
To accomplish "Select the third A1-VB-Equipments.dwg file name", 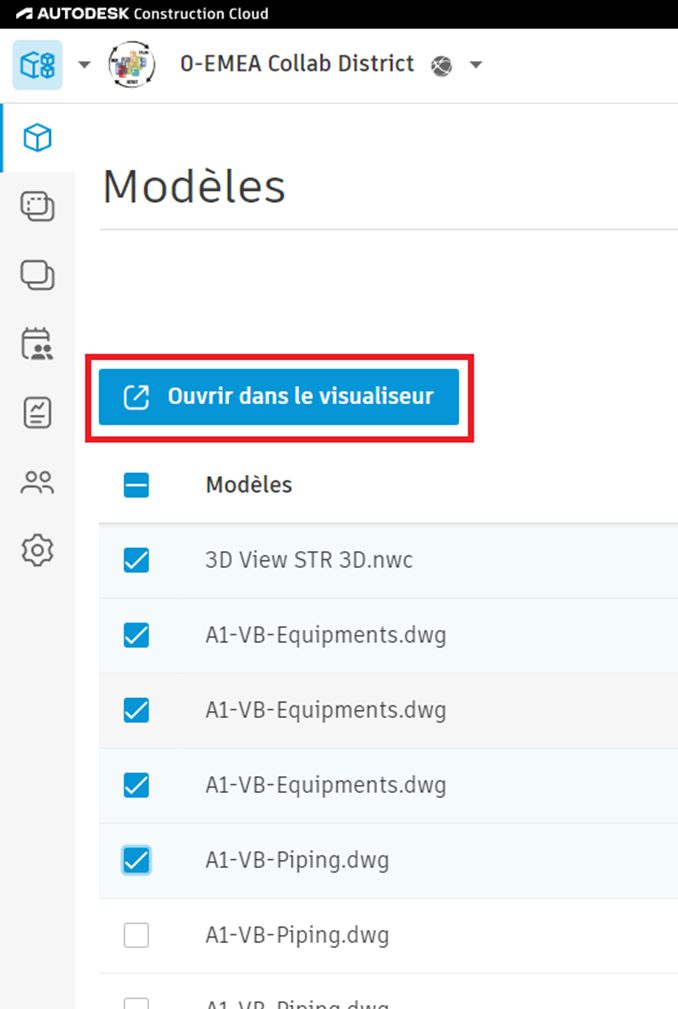I will pos(325,786).
